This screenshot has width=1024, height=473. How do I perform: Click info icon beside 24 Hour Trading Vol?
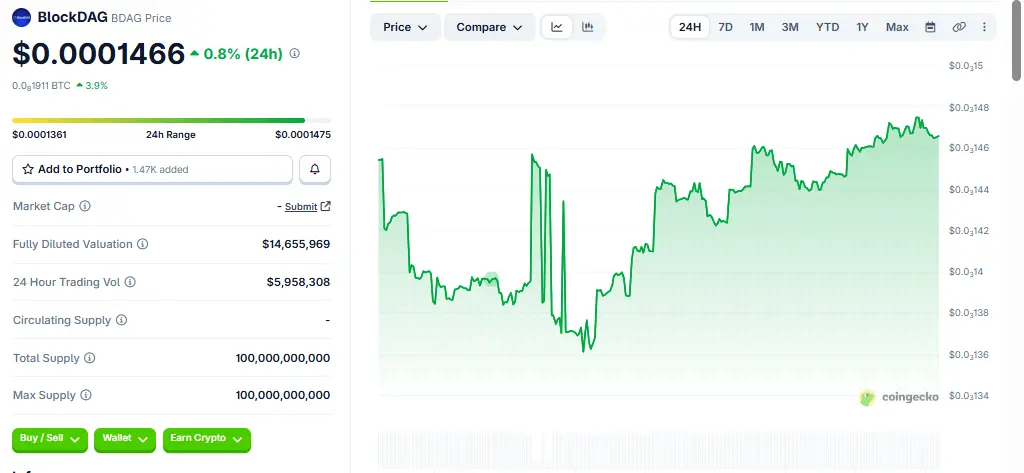[130, 282]
